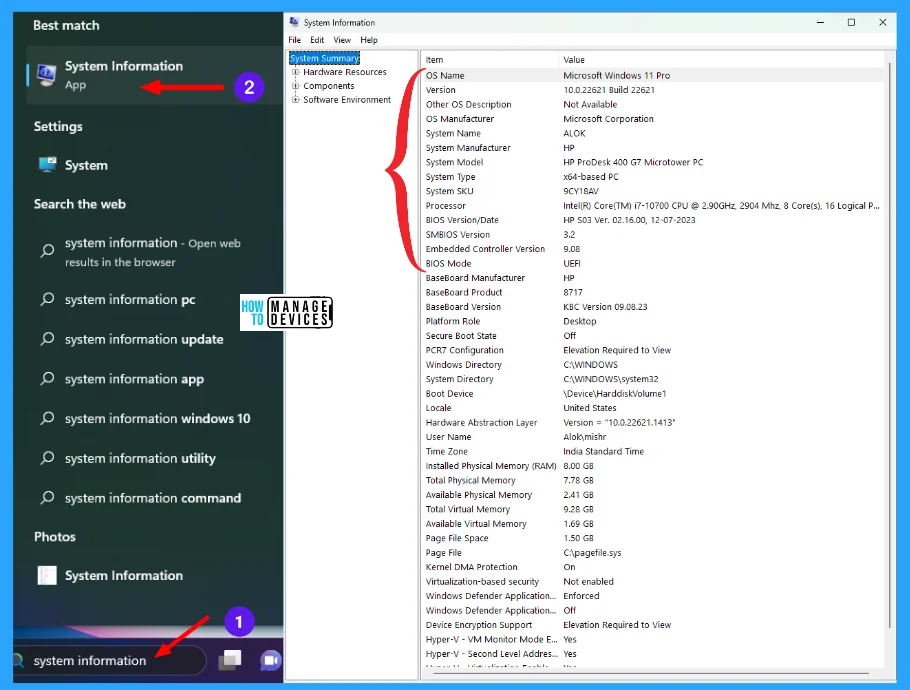Open the System Information app icon under Best match

tap(46, 74)
